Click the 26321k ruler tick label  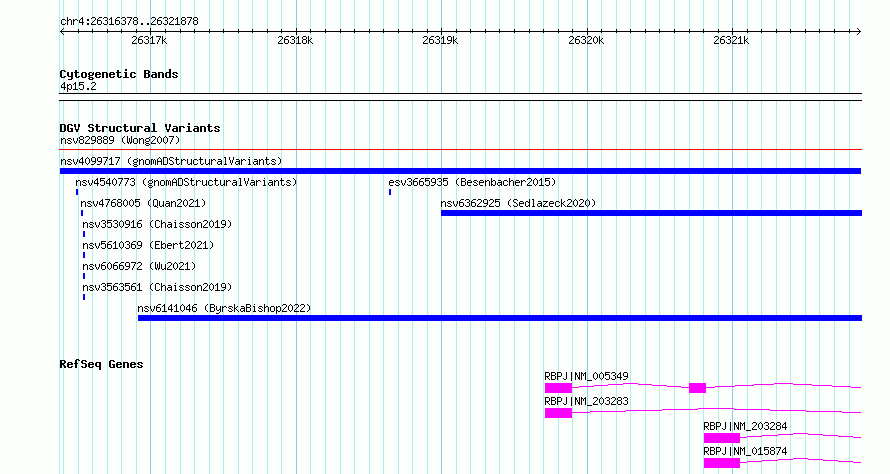coord(731,40)
